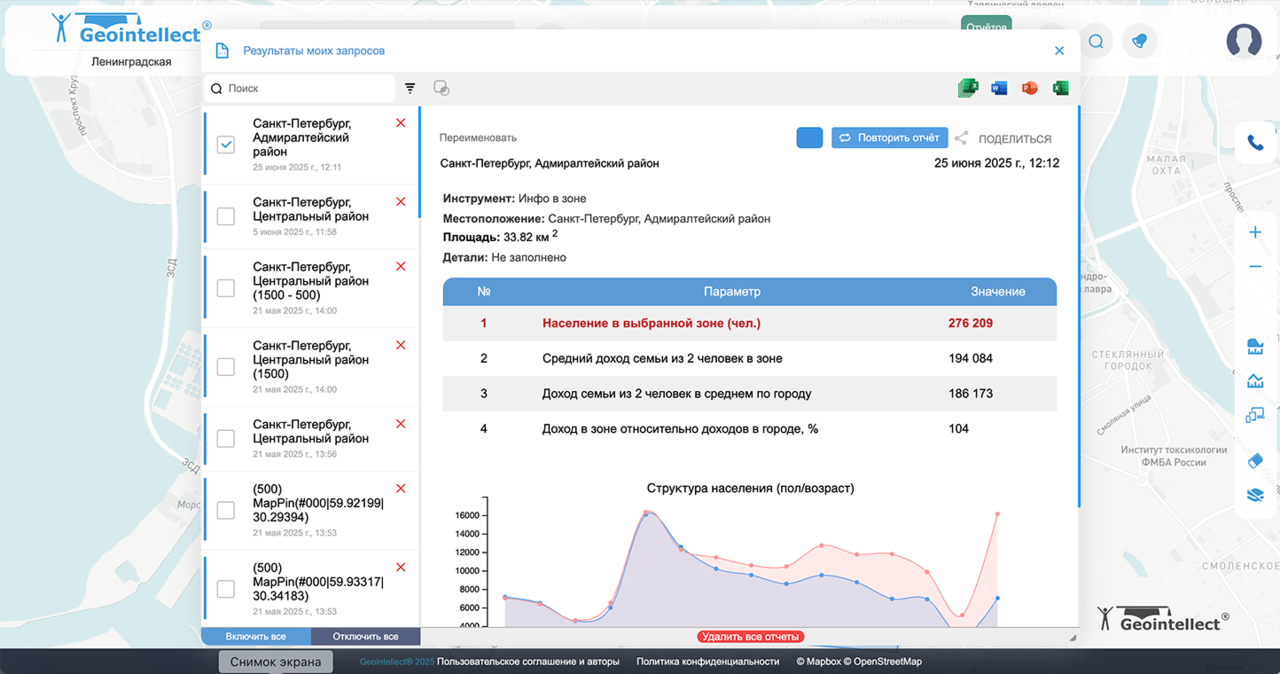This screenshot has height=674, width=1280.
Task: Click the Повторить отчёт button
Action: click(889, 138)
